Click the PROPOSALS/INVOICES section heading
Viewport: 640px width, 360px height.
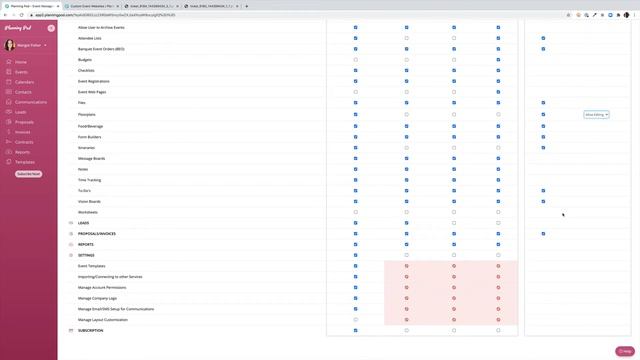pyautogui.click(x=97, y=234)
